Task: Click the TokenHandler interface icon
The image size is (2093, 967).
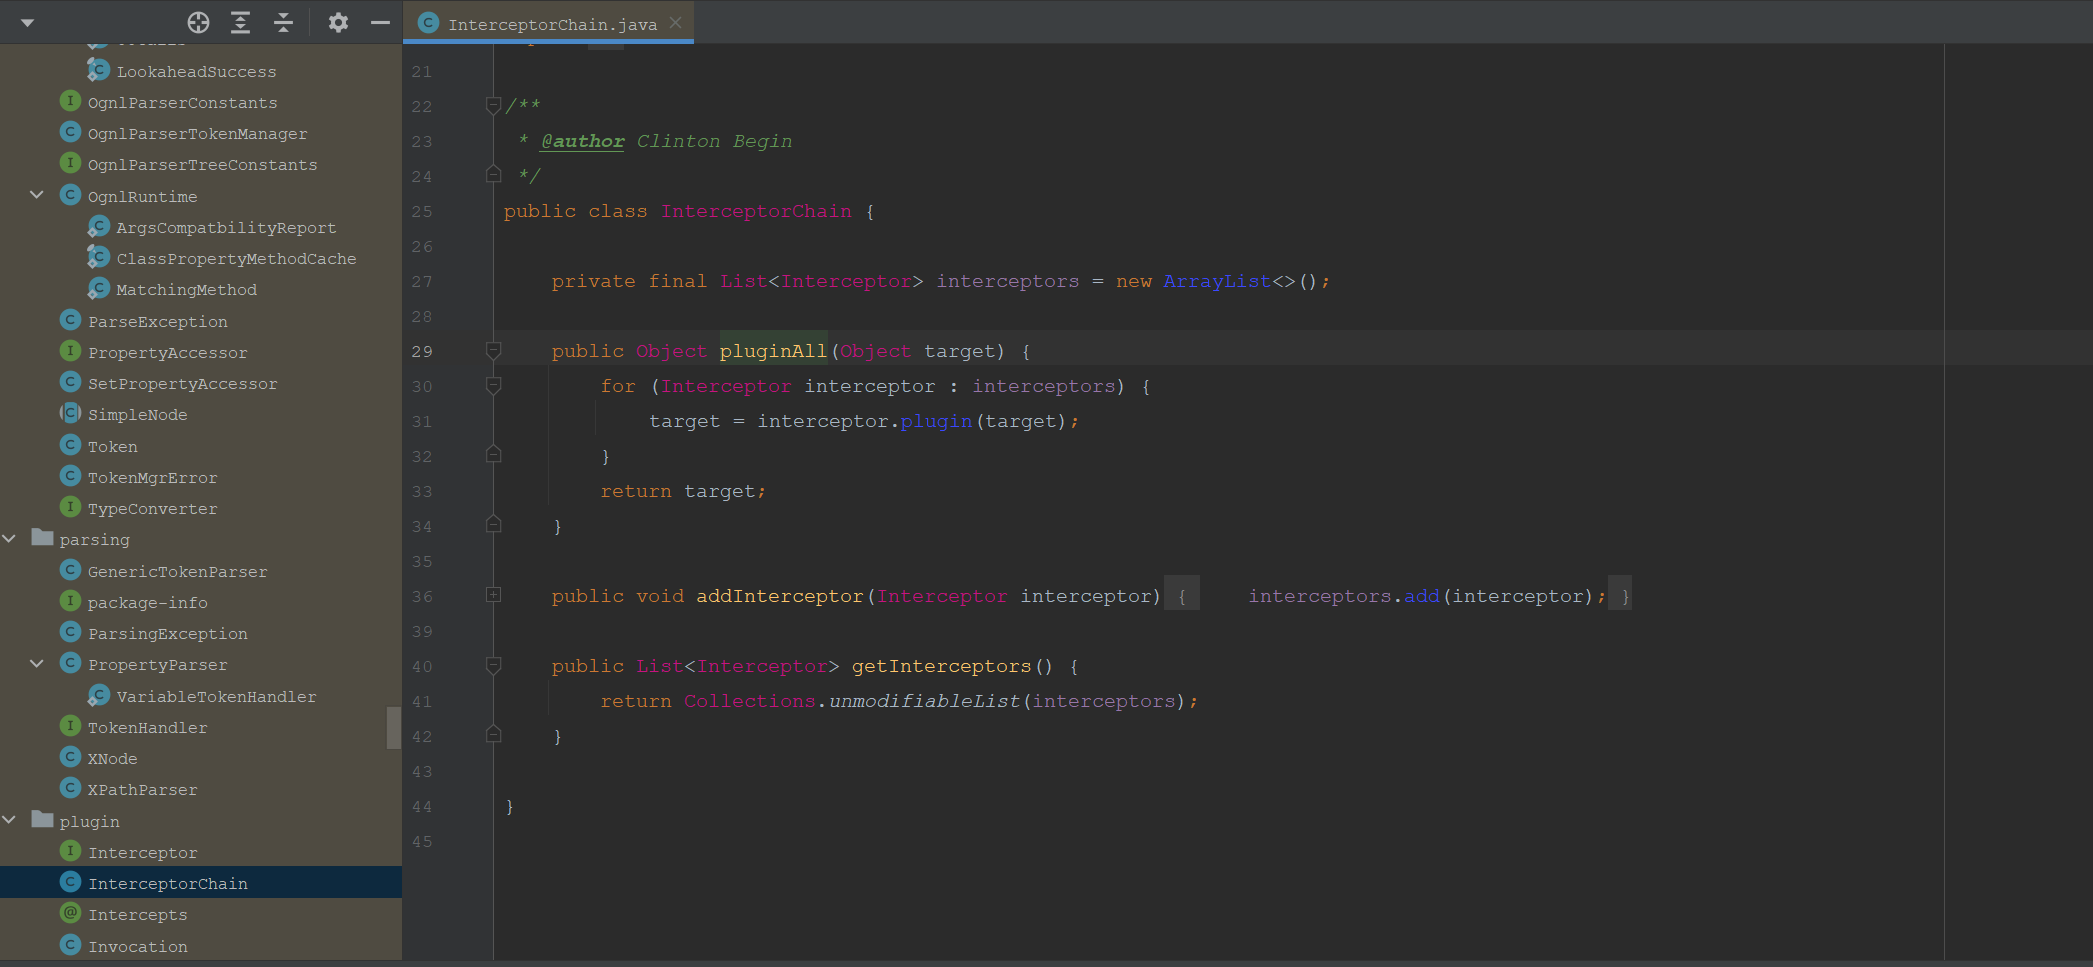Action: (x=70, y=726)
